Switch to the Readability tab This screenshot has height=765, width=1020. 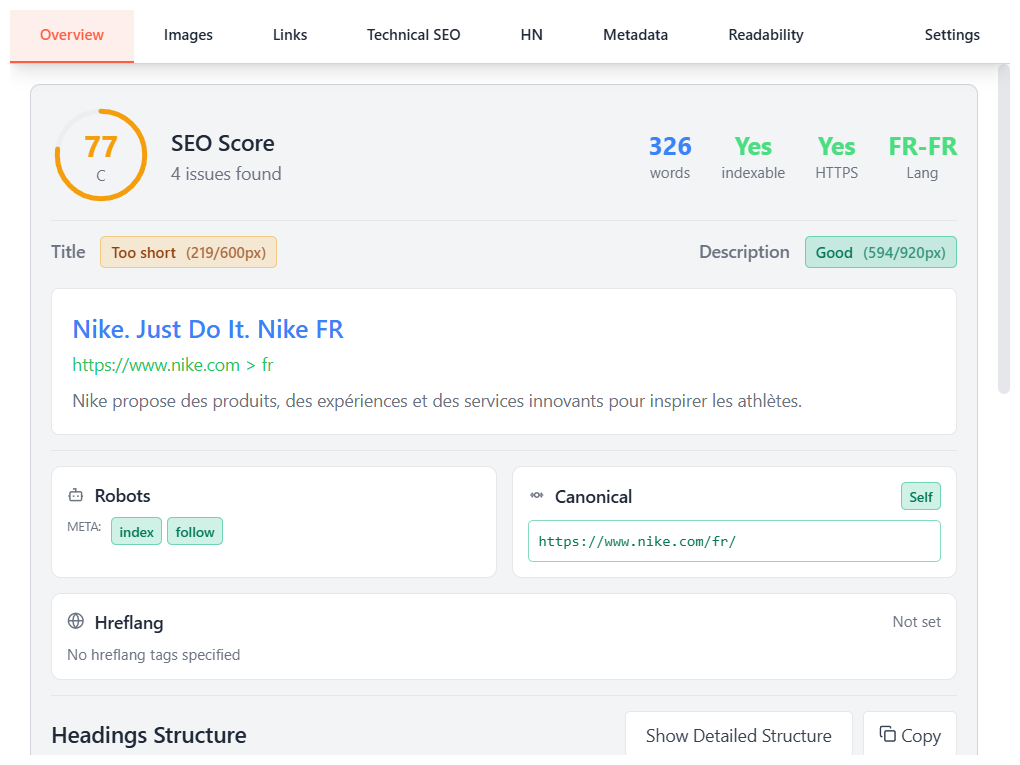point(765,35)
